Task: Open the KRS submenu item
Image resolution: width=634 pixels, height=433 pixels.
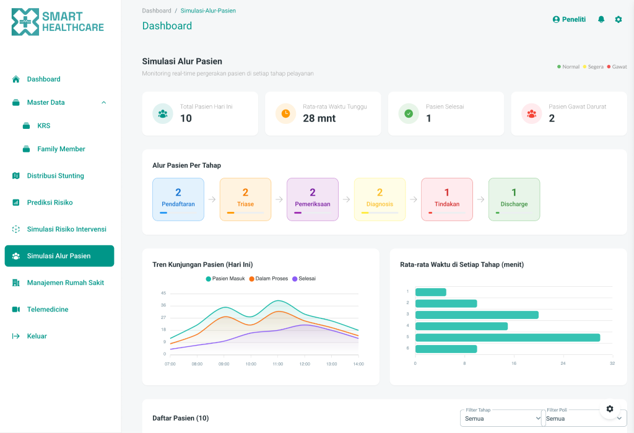Action: point(59,126)
